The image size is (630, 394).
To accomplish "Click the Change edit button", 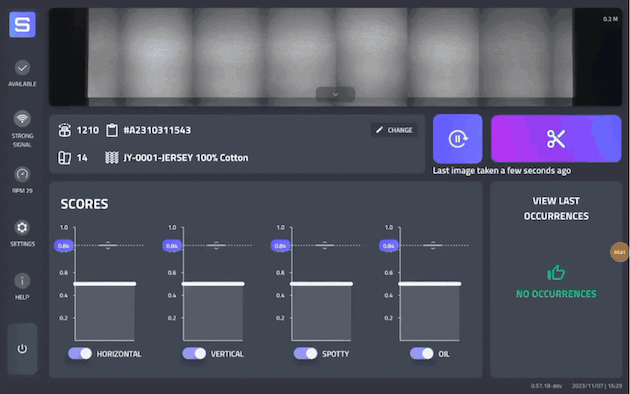I will (x=394, y=130).
